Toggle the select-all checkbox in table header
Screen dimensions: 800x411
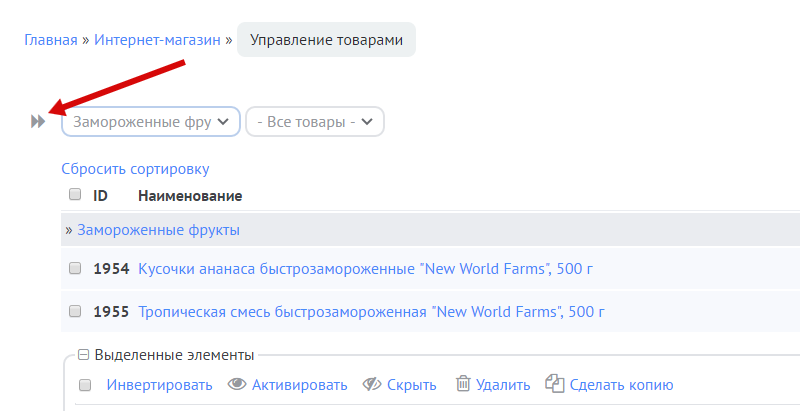coord(75,195)
